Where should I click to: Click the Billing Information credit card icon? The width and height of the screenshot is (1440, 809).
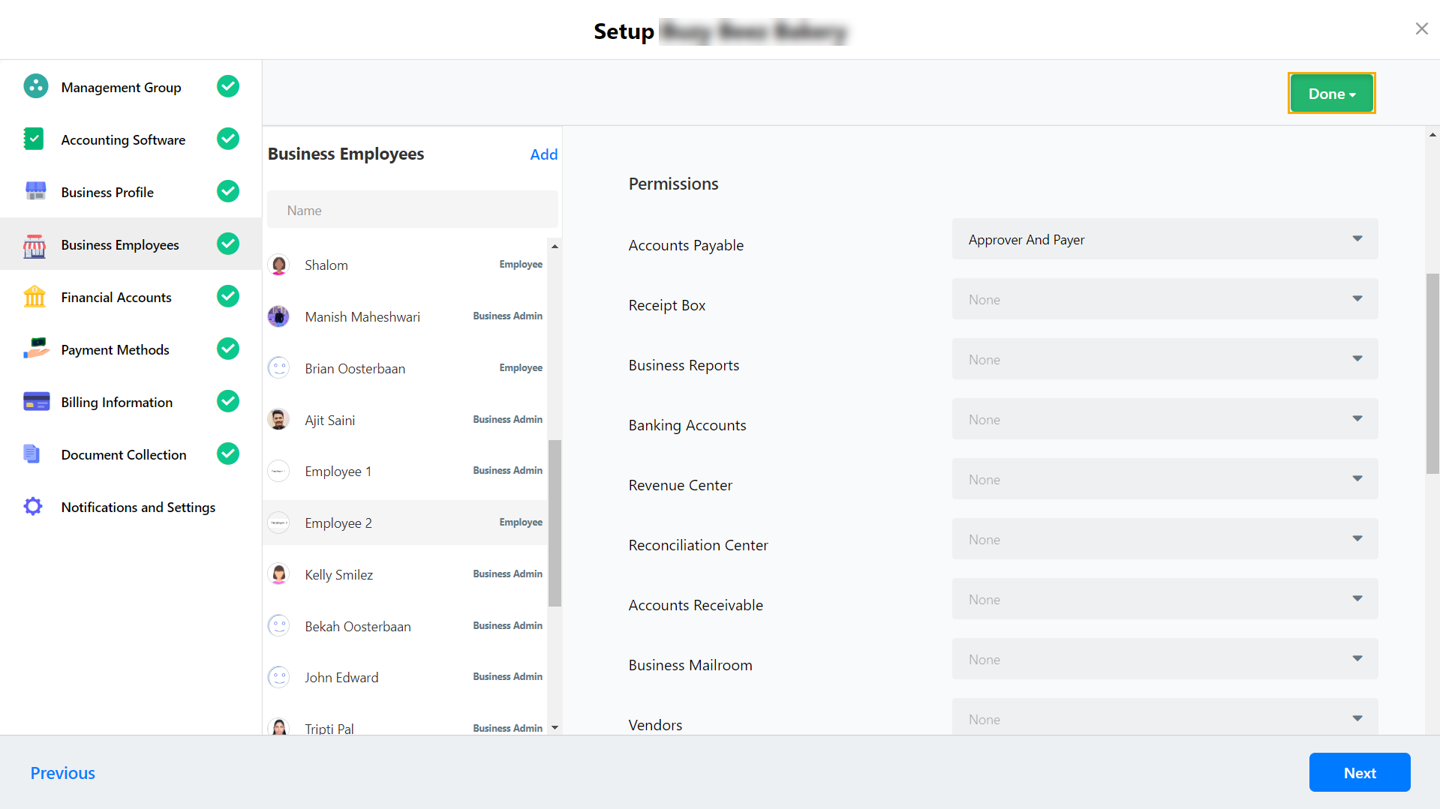pyautogui.click(x=35, y=401)
